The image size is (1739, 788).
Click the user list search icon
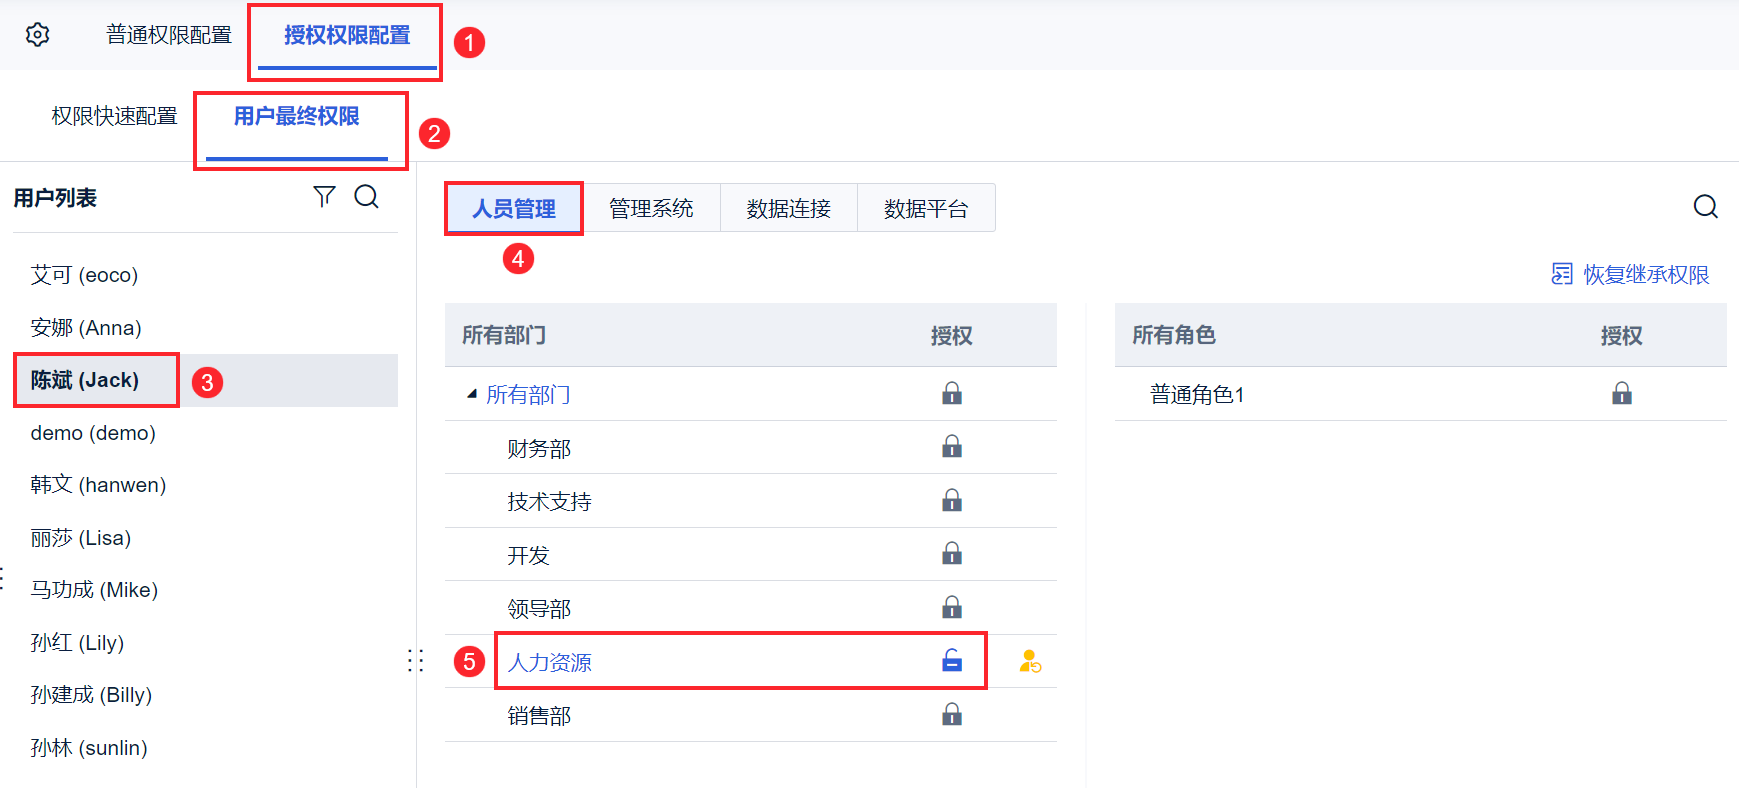(367, 197)
